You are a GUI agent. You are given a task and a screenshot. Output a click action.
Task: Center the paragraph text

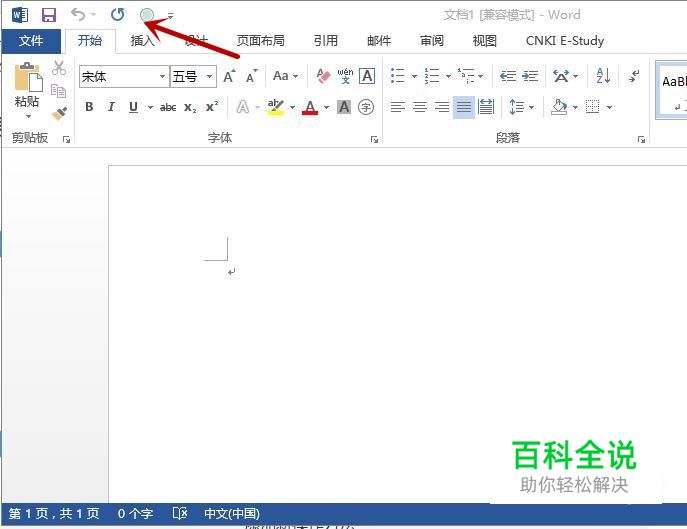420,107
